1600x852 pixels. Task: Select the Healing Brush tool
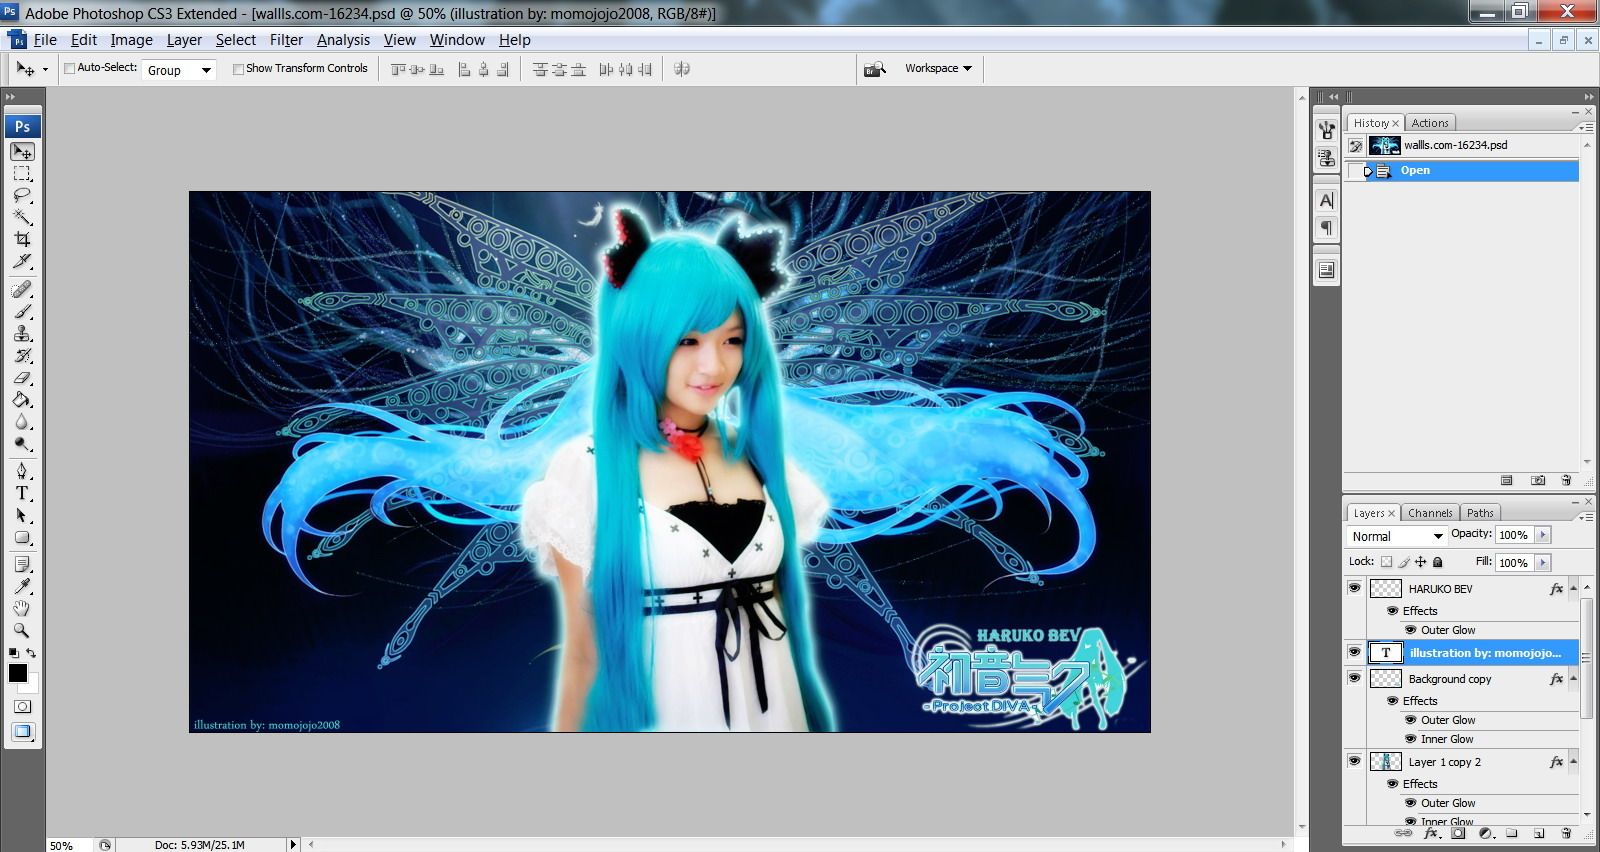(22, 290)
